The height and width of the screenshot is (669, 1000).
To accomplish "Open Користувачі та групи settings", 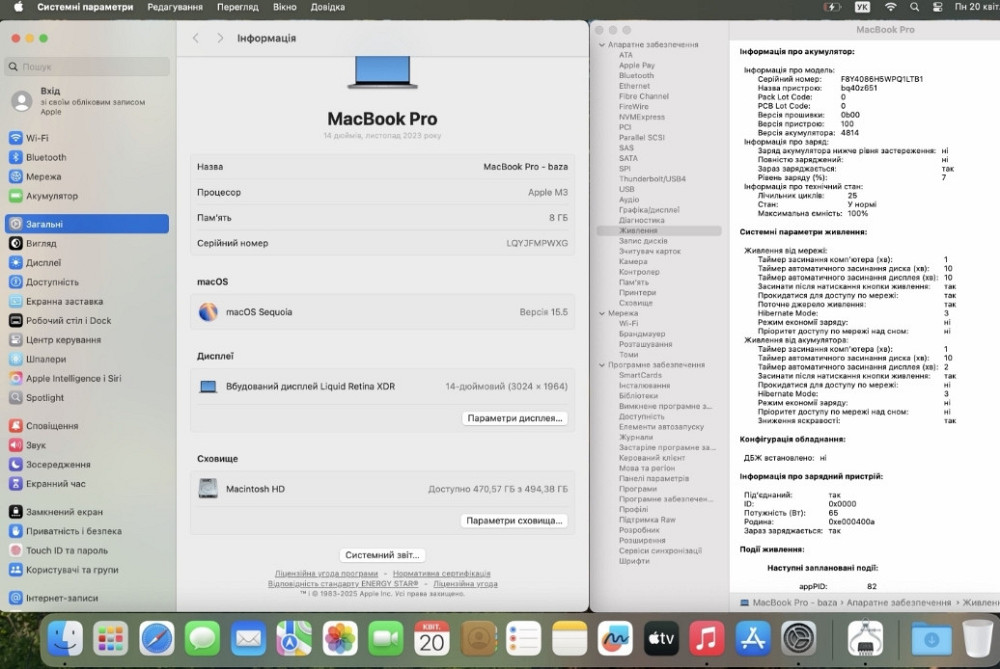I will coord(64,570).
